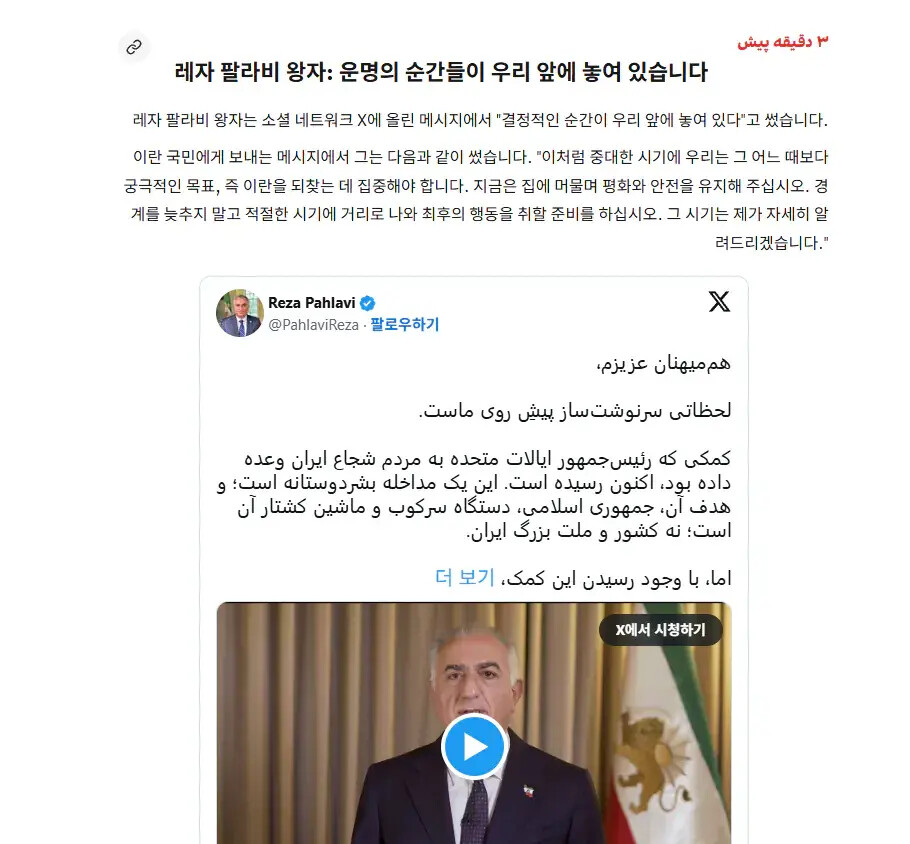The width and height of the screenshot is (910, 844).
Task: Expand the tweet with 더 보기
Action: point(464,578)
